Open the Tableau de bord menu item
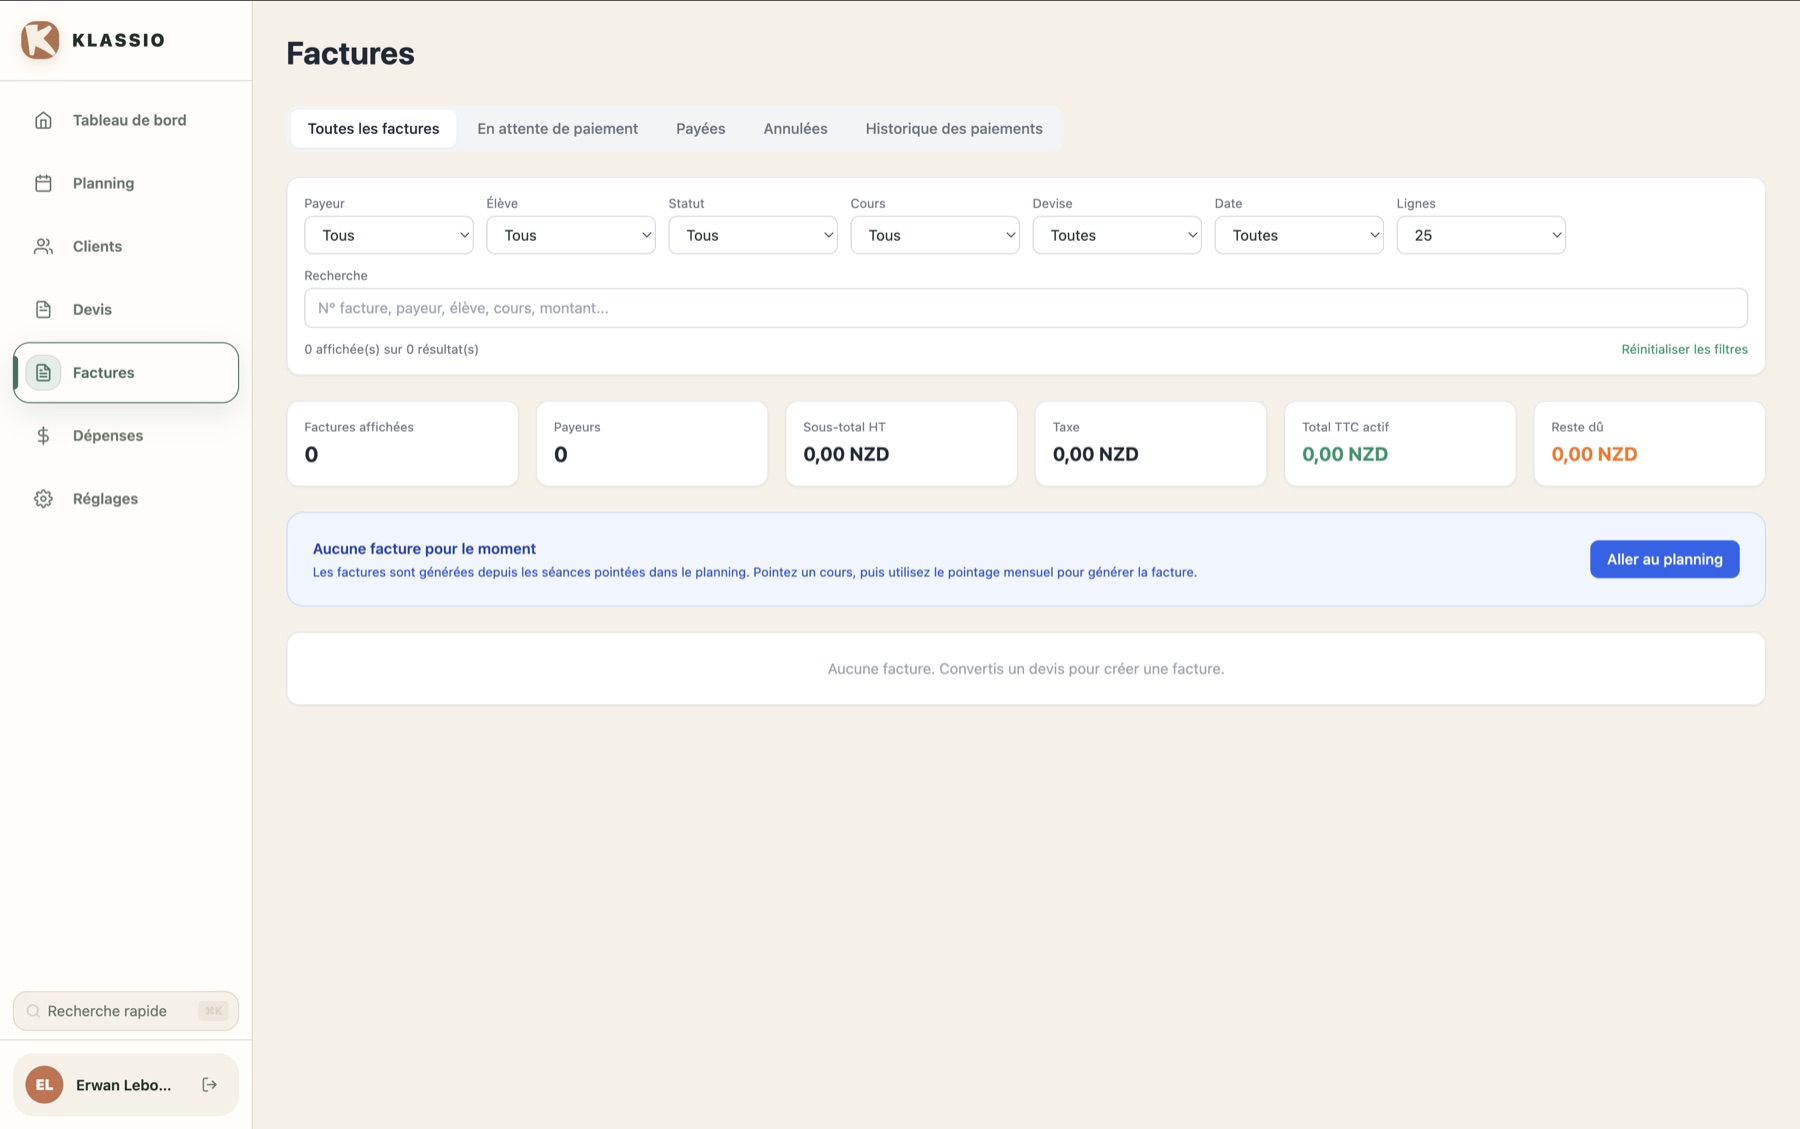The height and width of the screenshot is (1129, 1800). pos(126,120)
